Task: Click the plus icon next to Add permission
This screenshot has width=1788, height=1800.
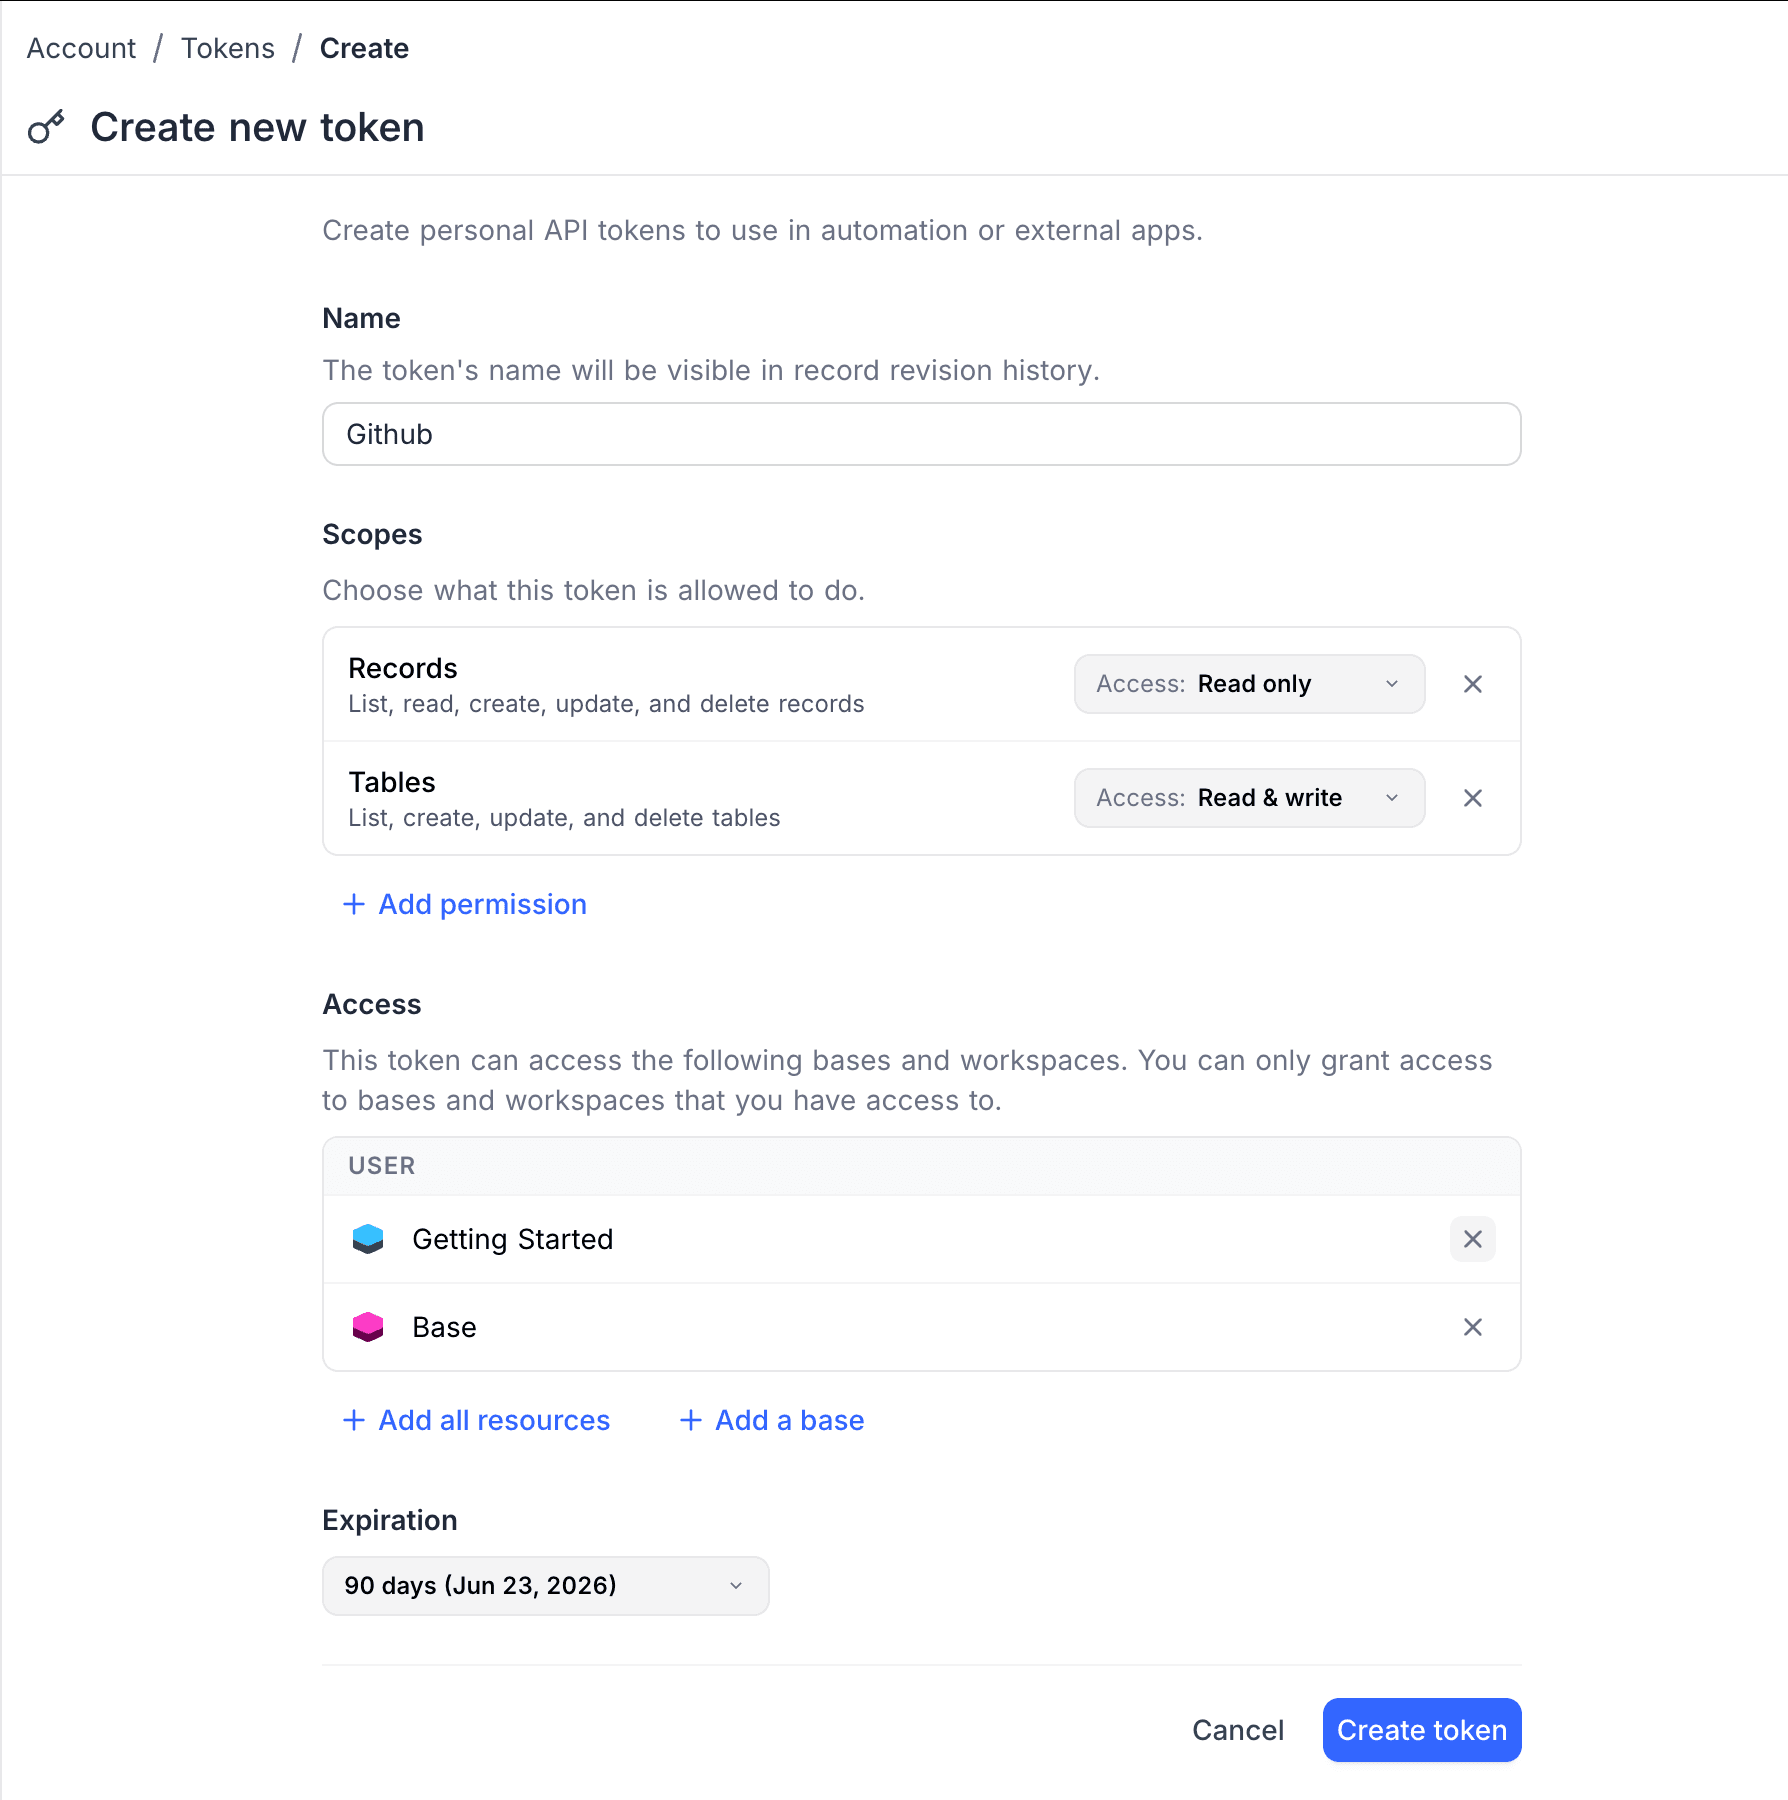Action: click(355, 904)
